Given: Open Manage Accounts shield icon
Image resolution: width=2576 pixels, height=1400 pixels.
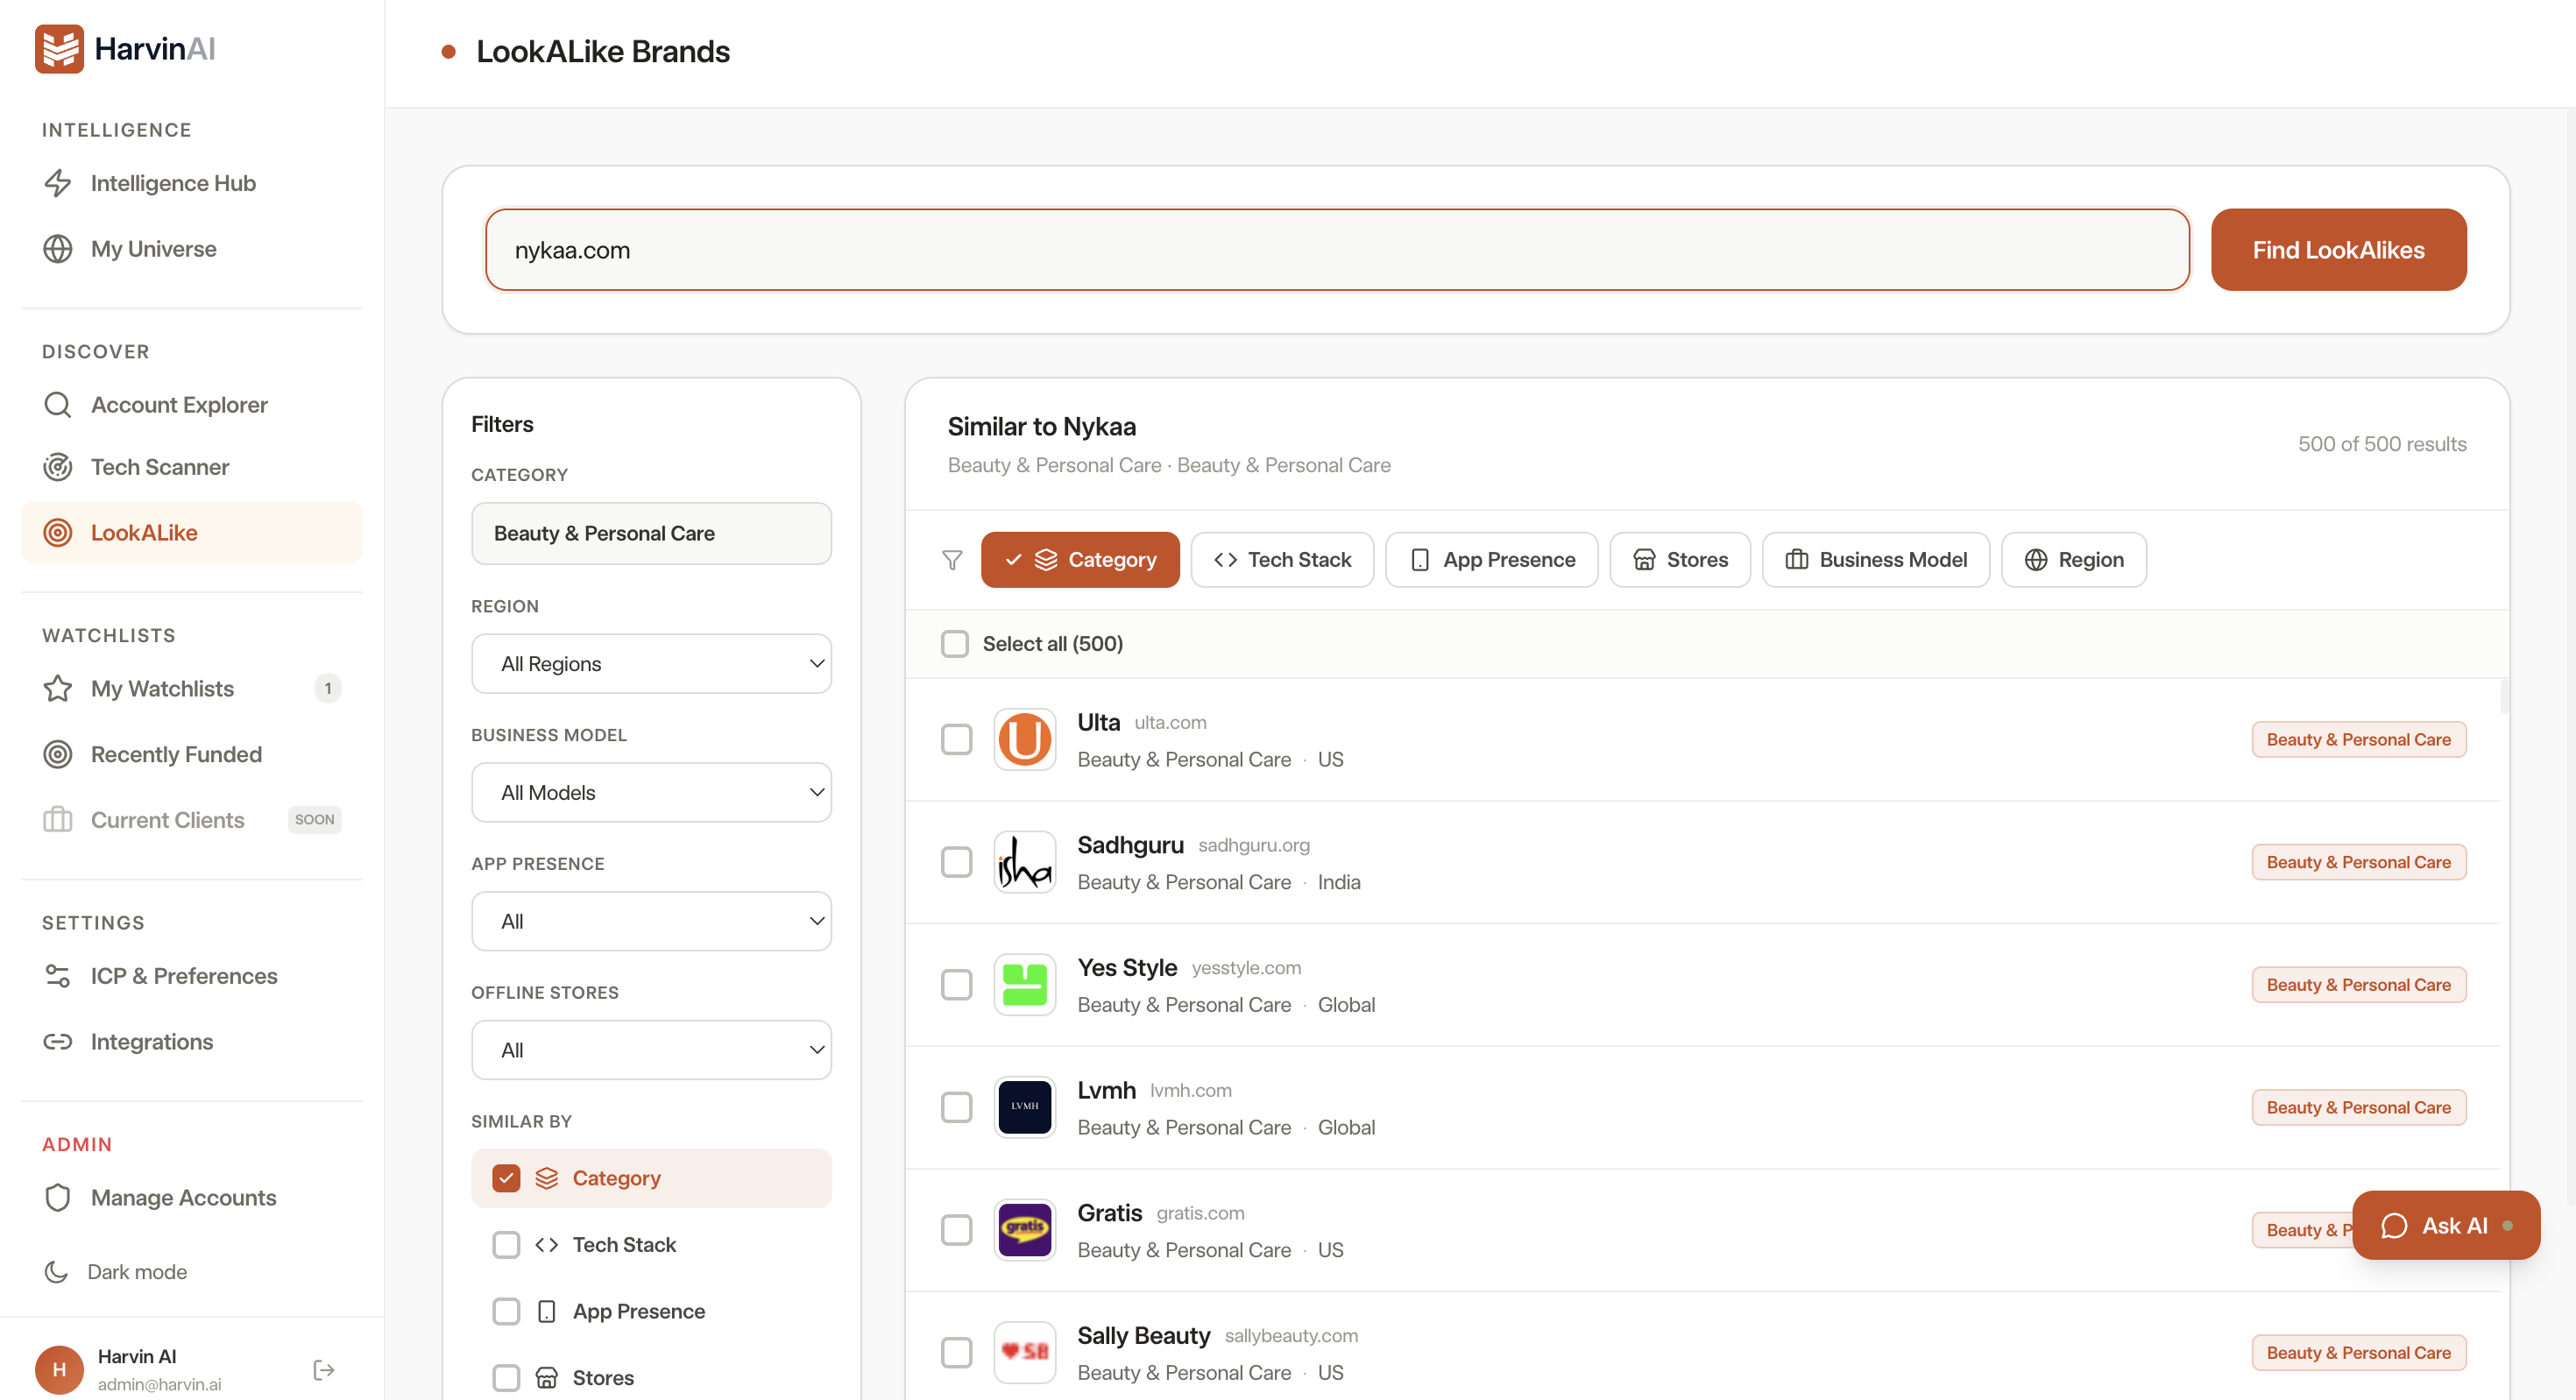Looking at the screenshot, I should 57,1197.
